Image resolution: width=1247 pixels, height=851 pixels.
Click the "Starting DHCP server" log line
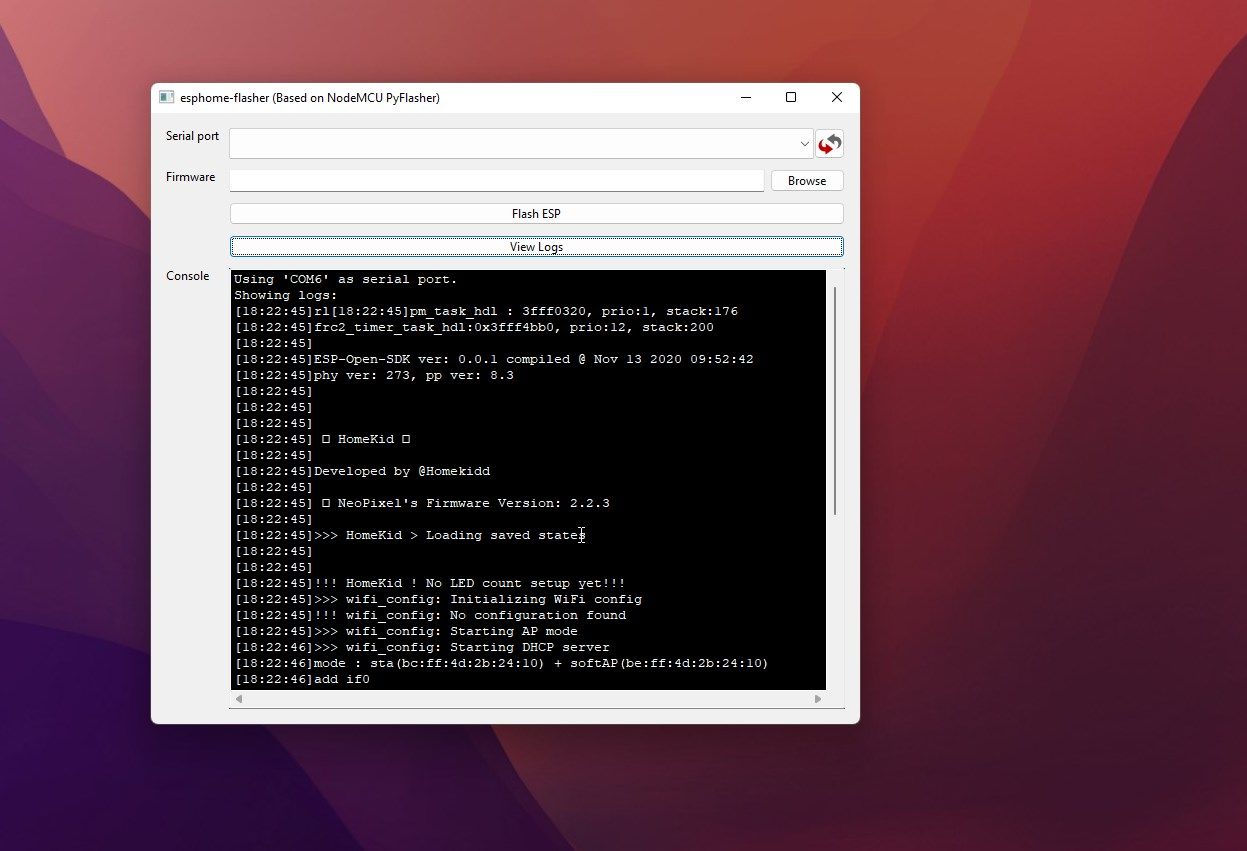(x=422, y=647)
